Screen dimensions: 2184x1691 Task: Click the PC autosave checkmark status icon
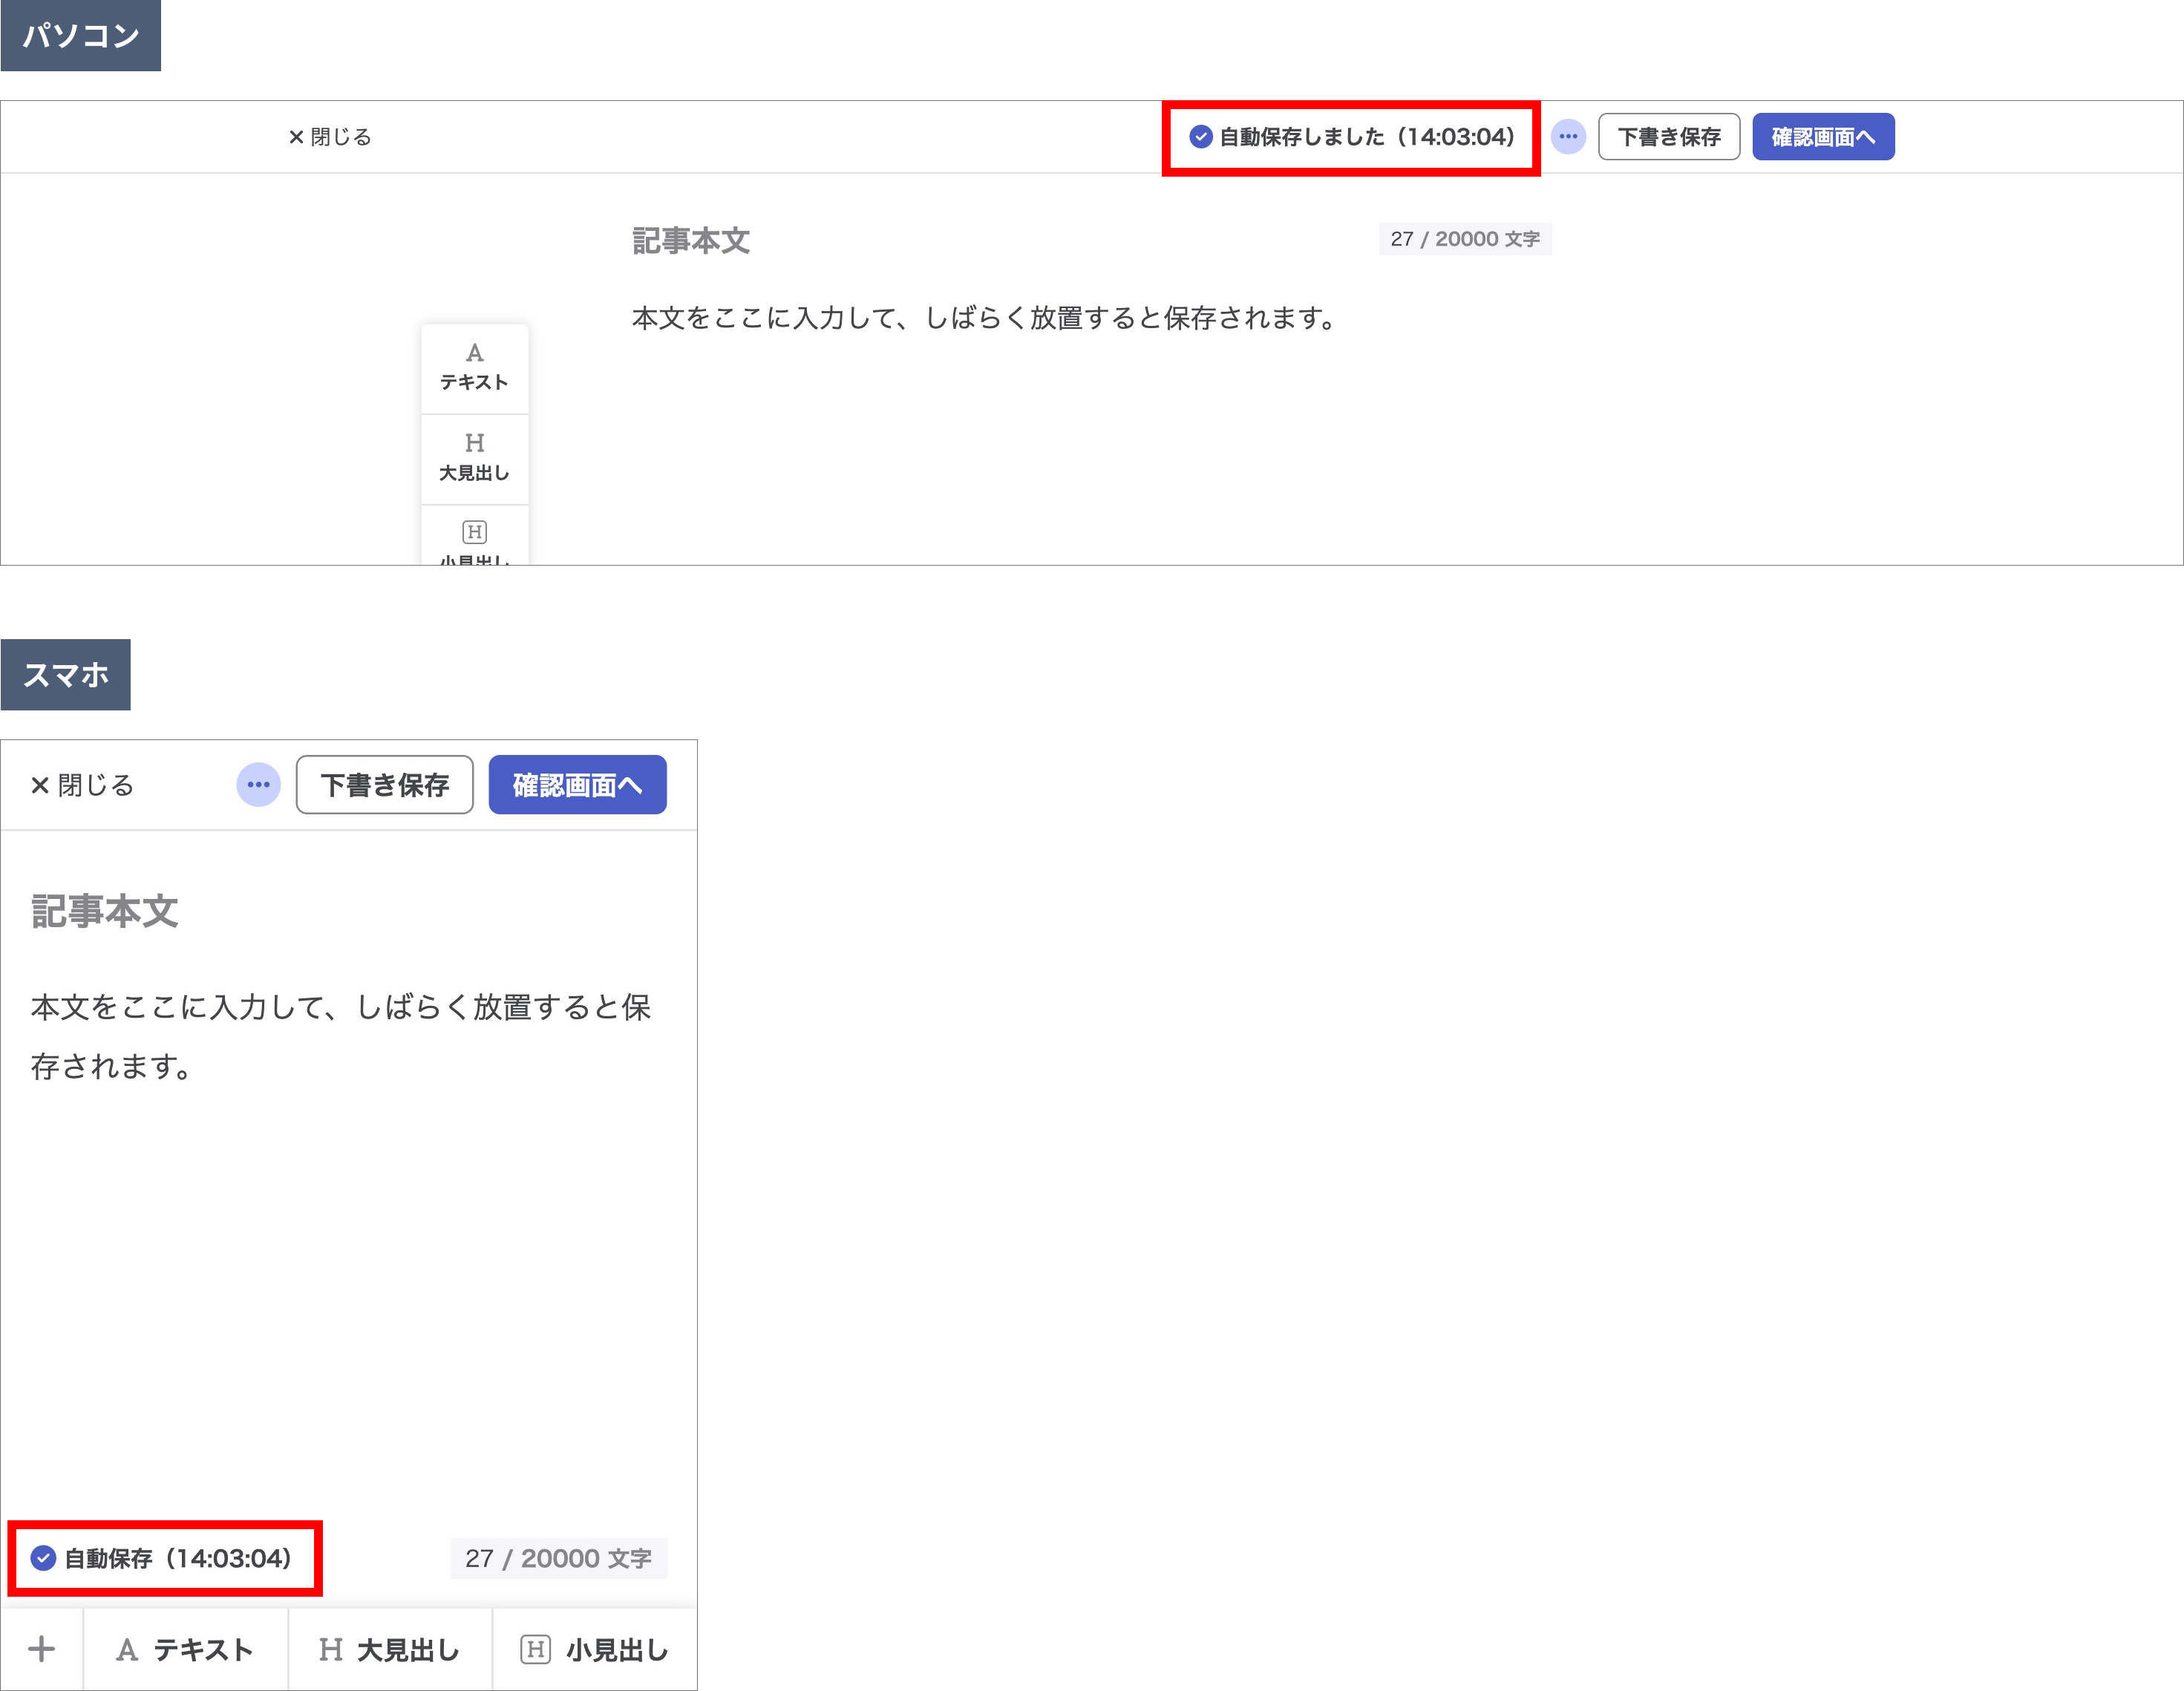pos(1200,137)
